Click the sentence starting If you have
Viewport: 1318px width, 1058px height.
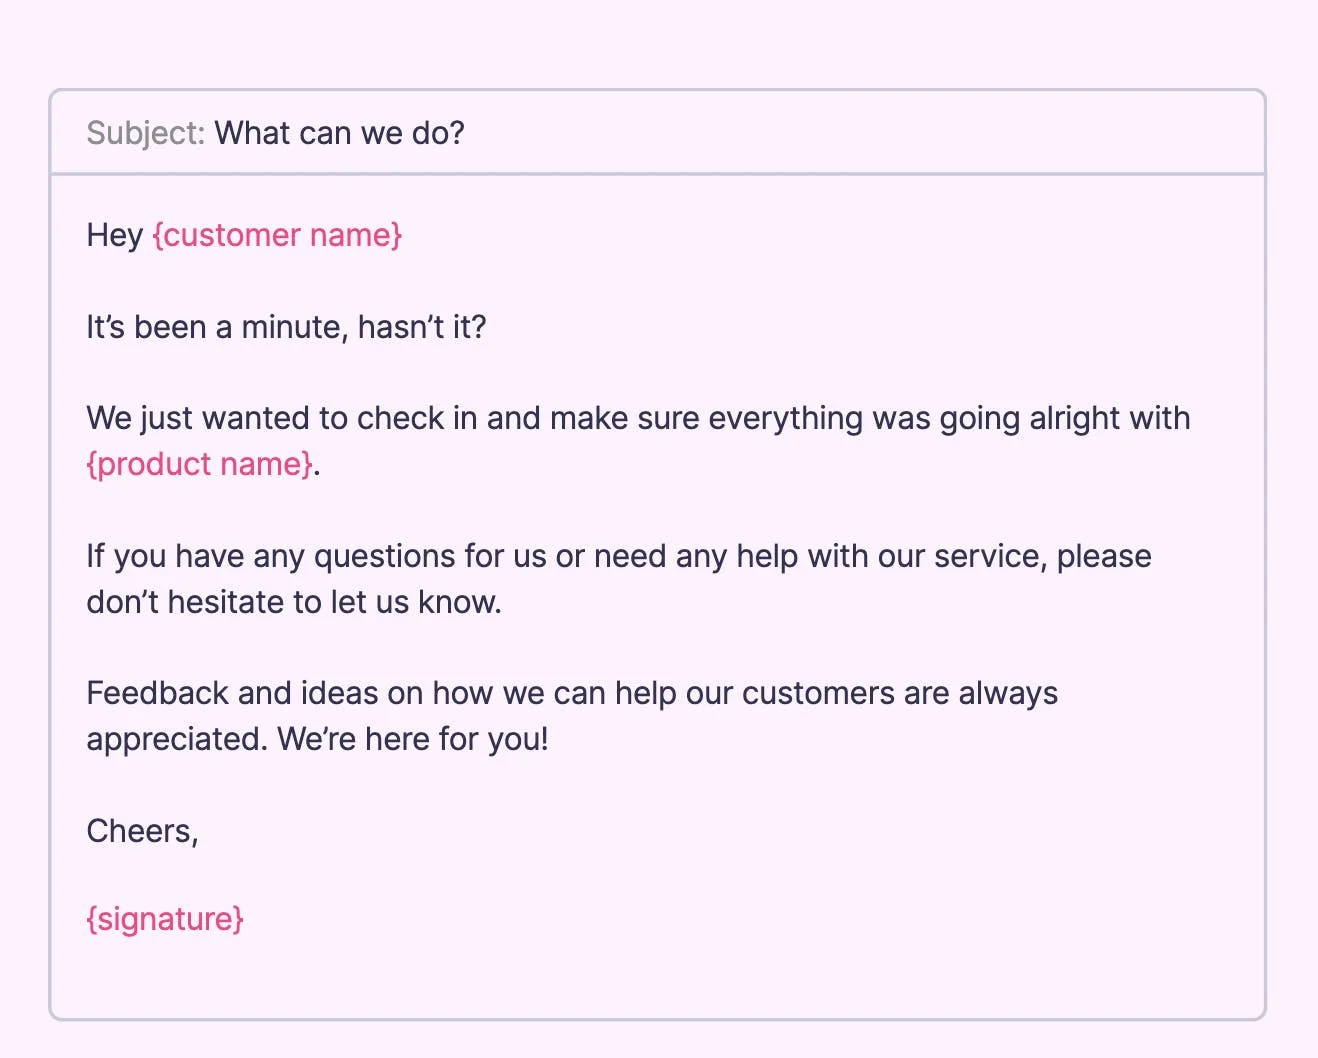[619, 579]
